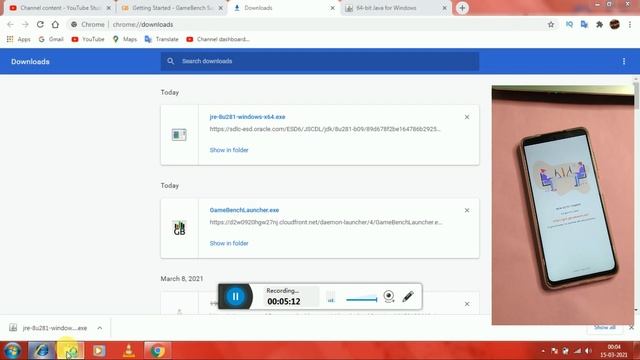Launch VLC from the taskbar
The width and height of the screenshot is (640, 360).
[x=129, y=351]
